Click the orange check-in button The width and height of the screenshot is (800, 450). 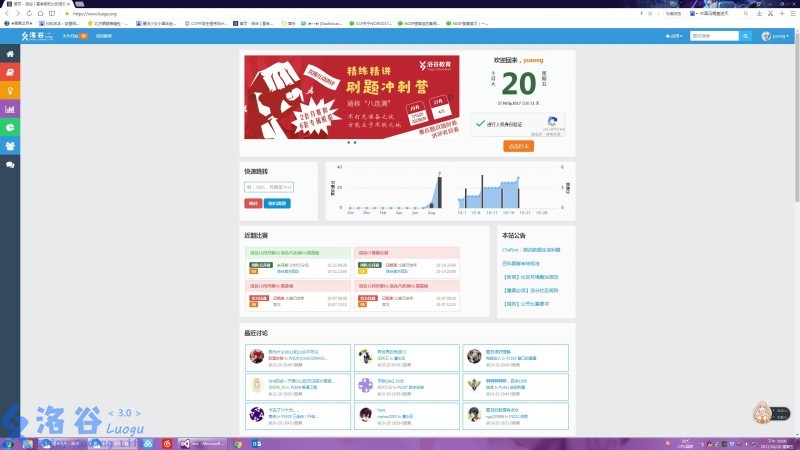click(x=518, y=146)
